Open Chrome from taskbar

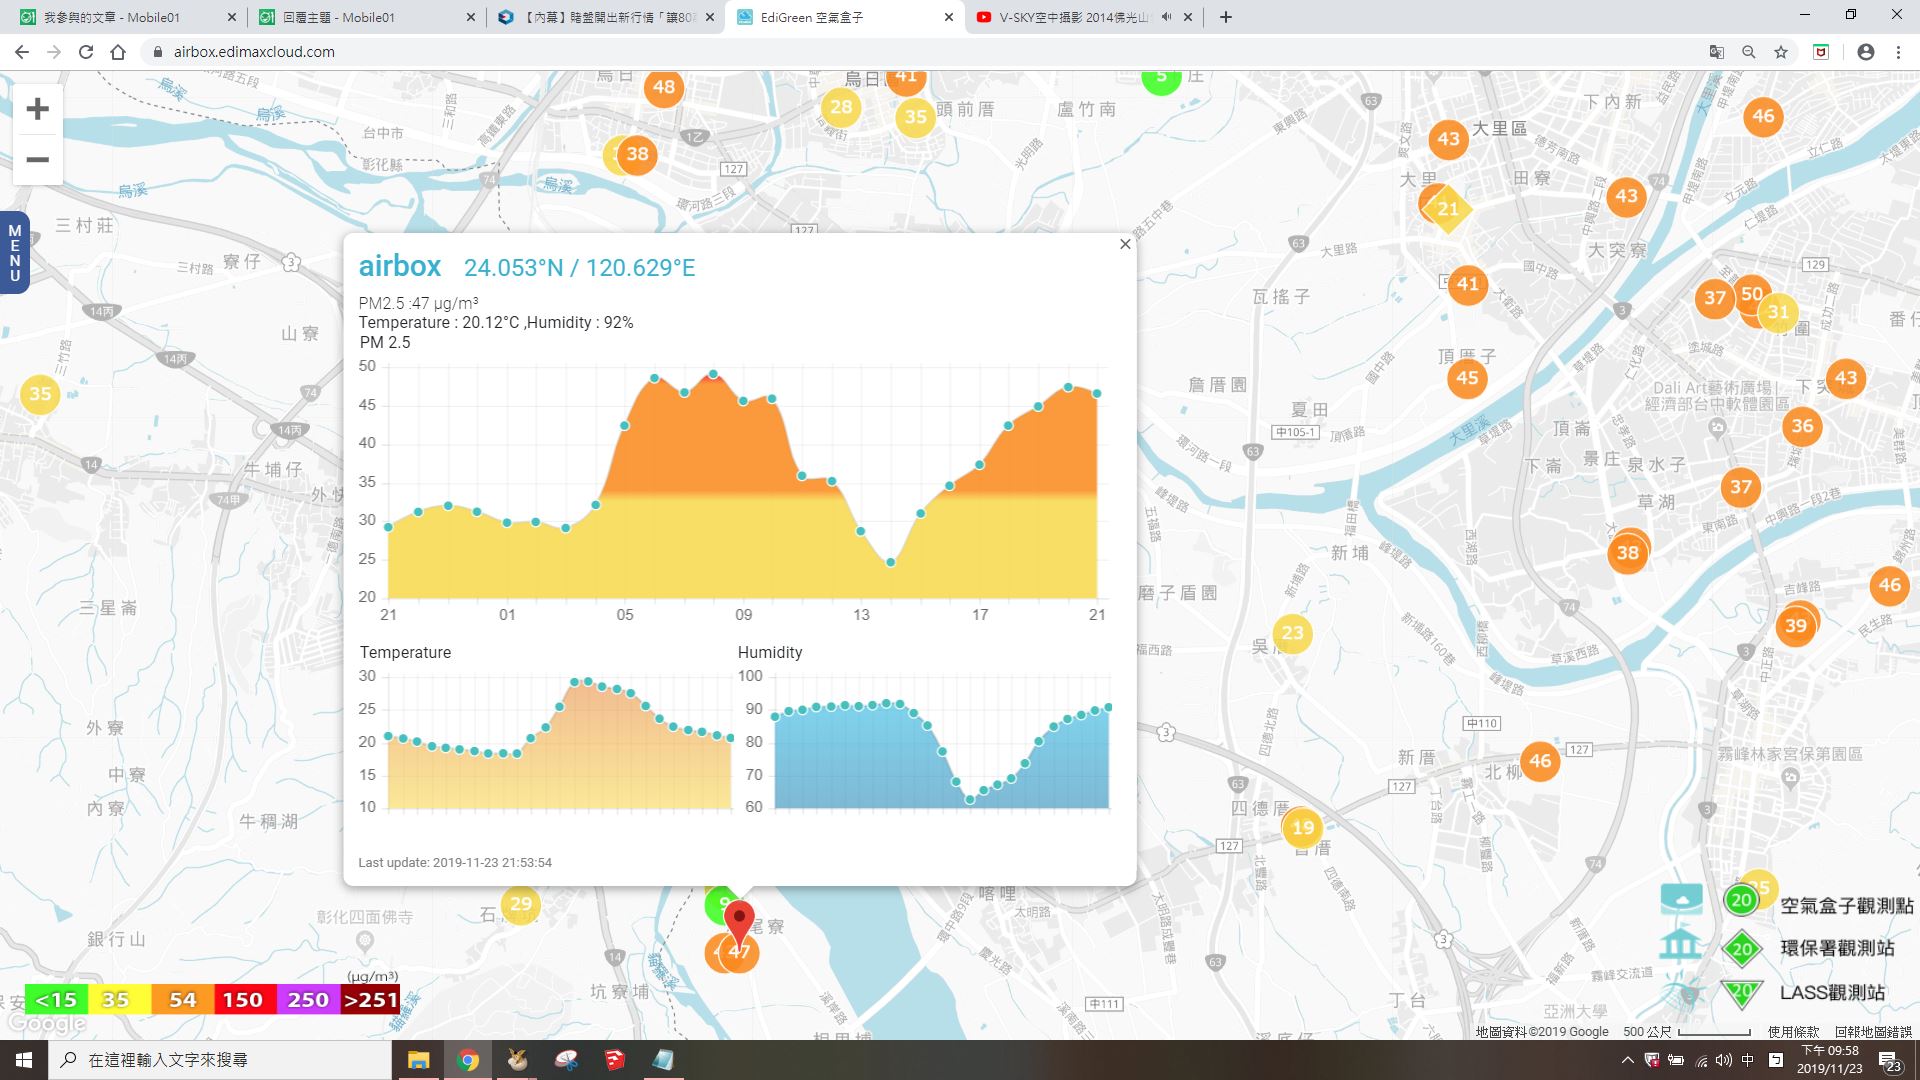(468, 1060)
